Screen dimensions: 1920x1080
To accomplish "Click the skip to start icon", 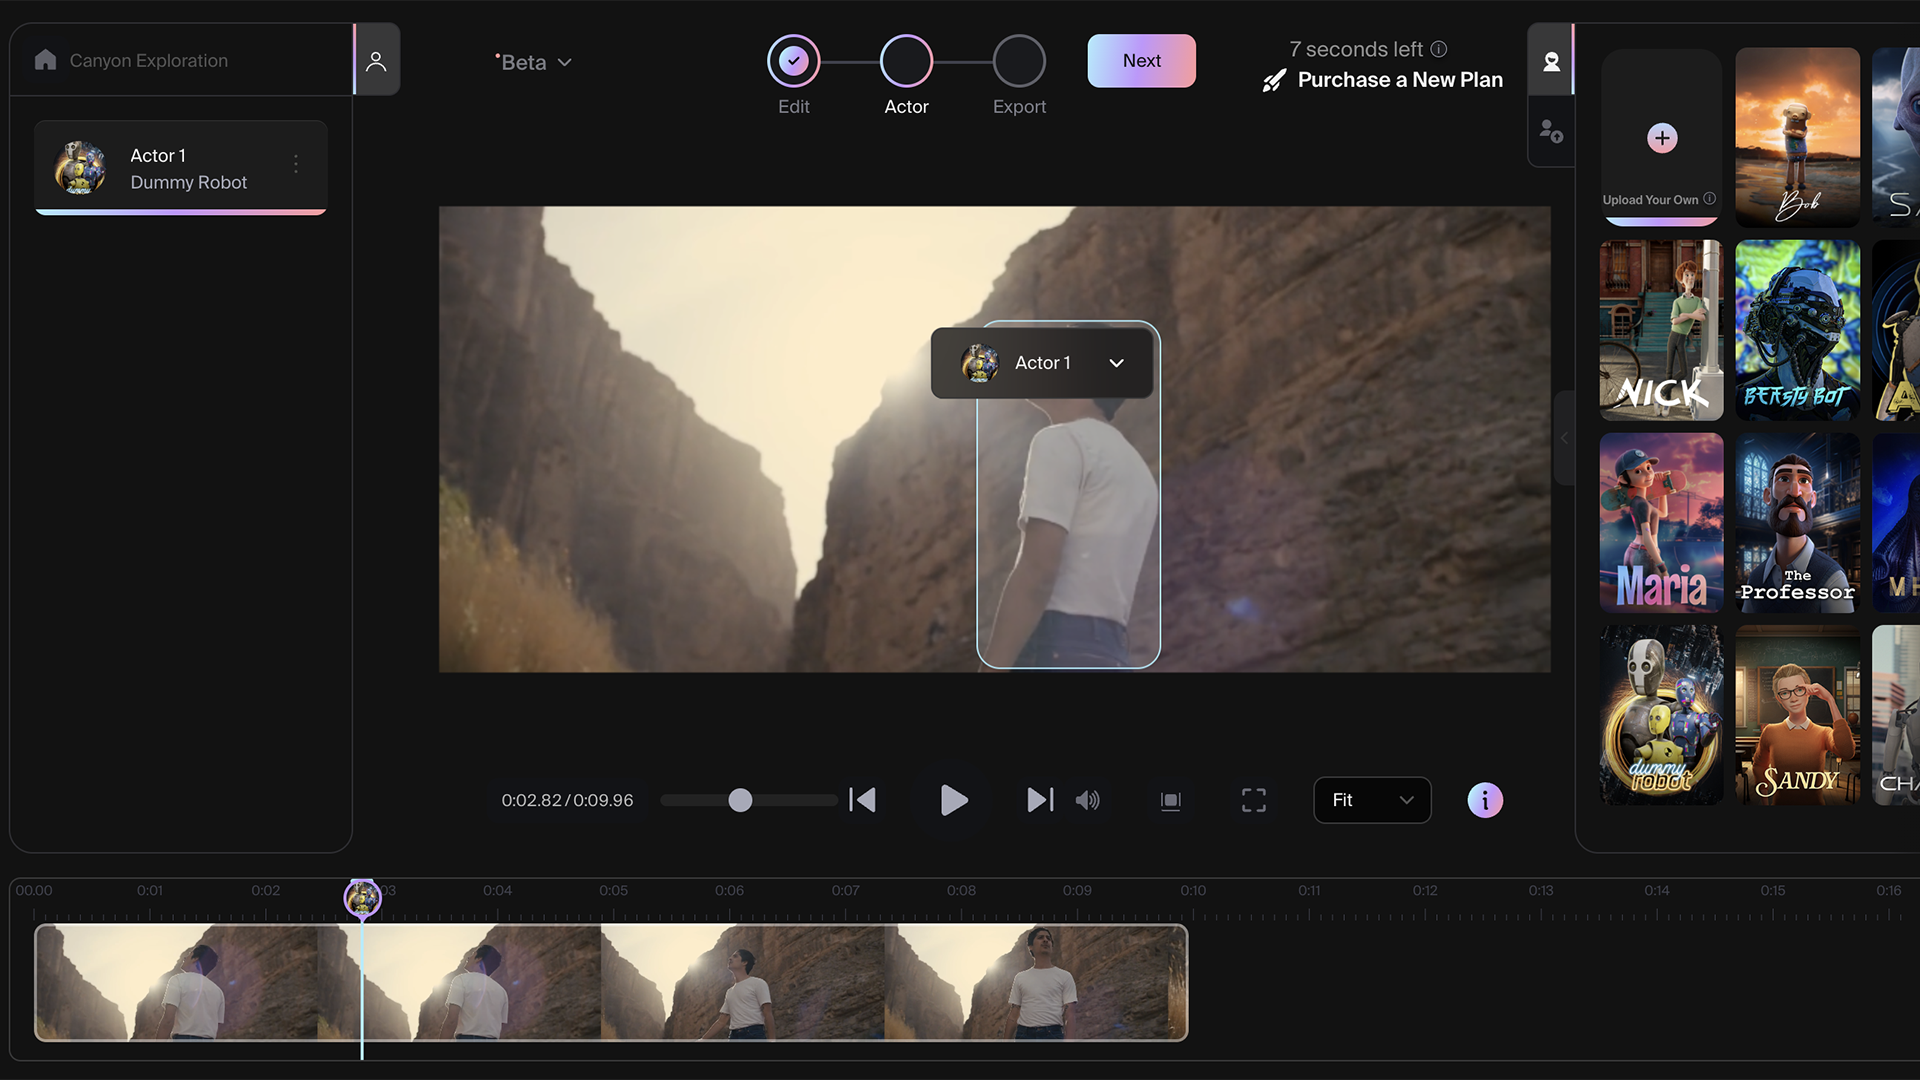I will click(x=862, y=800).
